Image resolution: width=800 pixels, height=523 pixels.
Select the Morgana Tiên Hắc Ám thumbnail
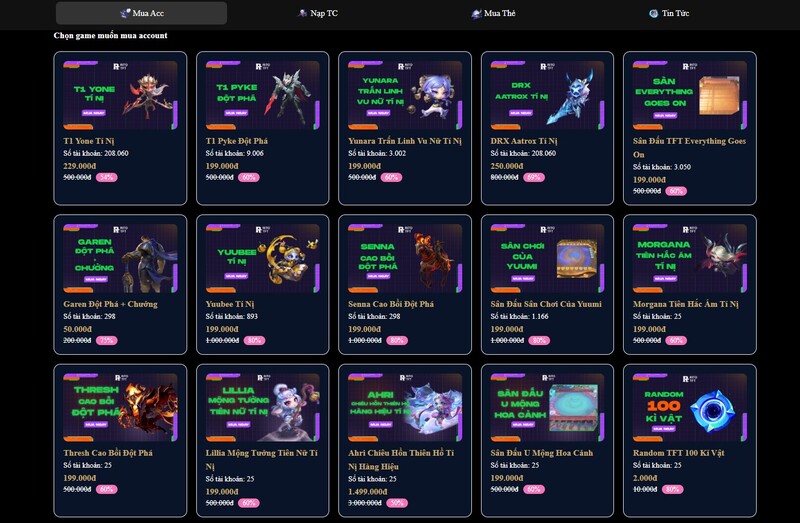point(690,258)
